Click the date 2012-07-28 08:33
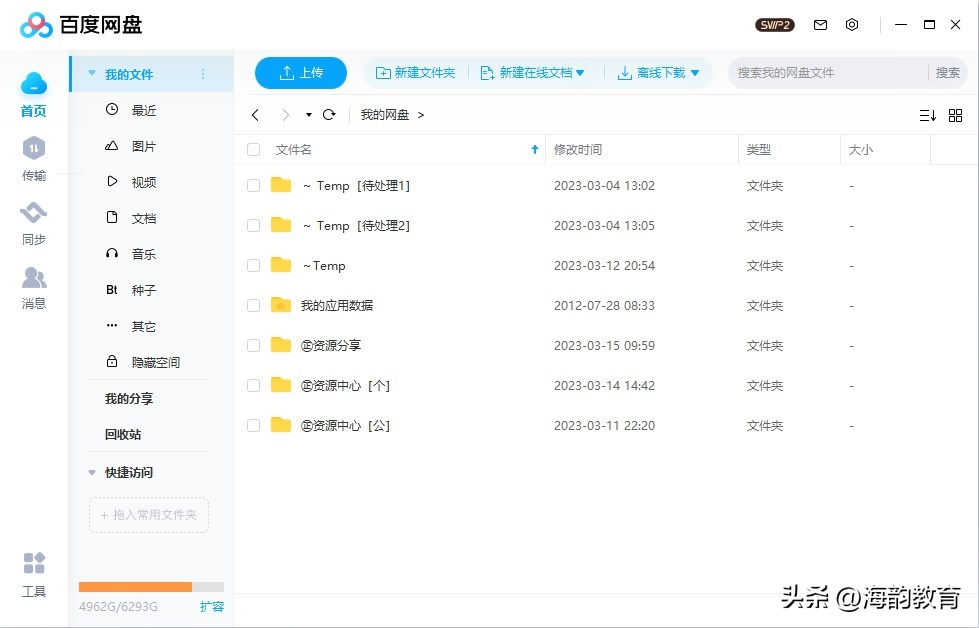The image size is (979, 628). (x=604, y=306)
